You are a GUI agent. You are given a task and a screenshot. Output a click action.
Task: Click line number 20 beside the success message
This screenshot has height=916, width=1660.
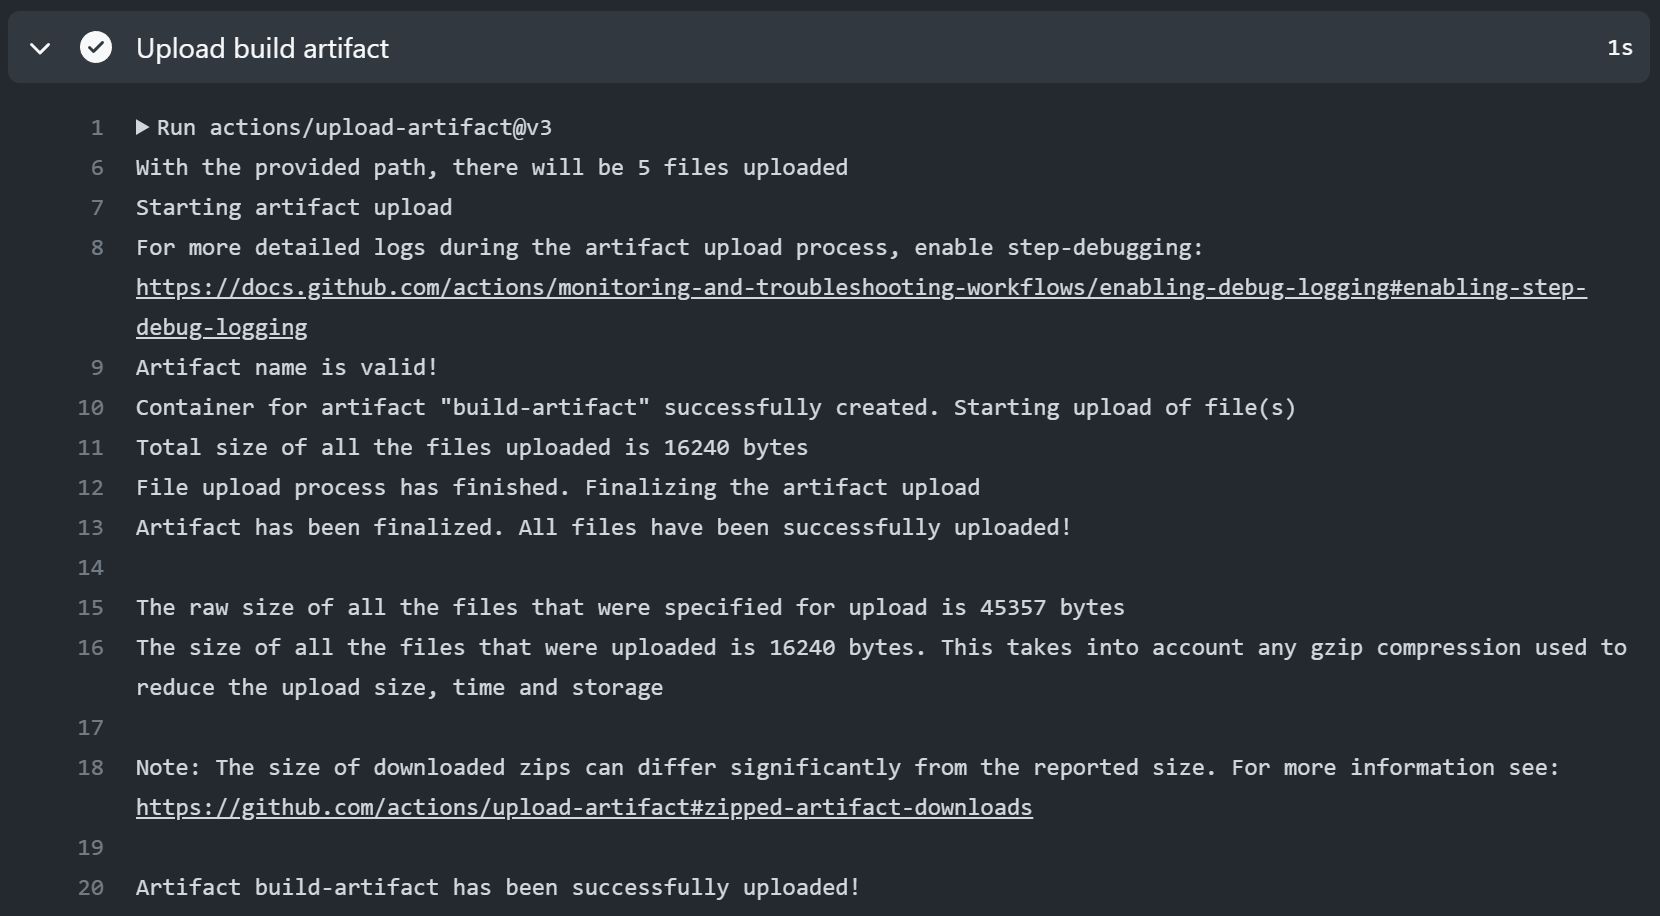(90, 888)
